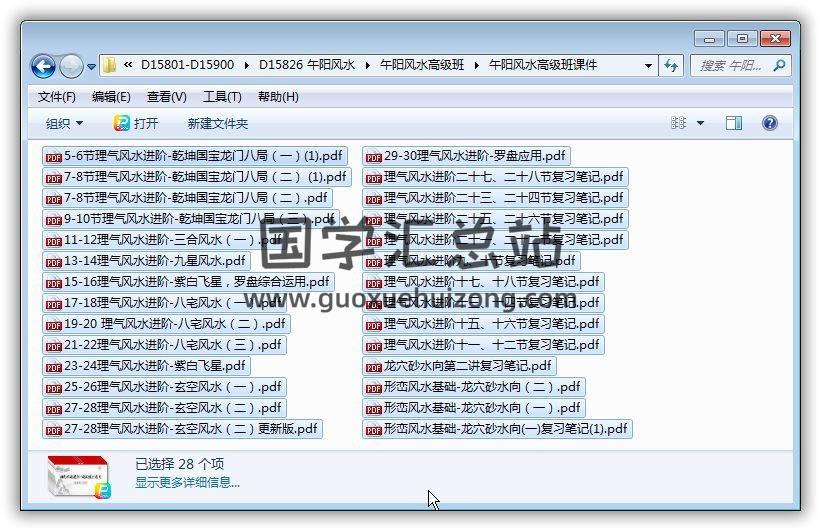Go back using the Back arrow button
Screen dimensions: 821x531
pos(43,67)
